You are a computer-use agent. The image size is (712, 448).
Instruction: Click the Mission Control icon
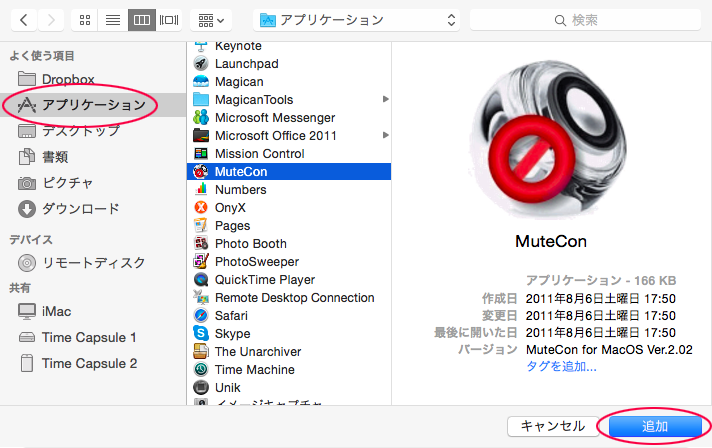[201, 153]
